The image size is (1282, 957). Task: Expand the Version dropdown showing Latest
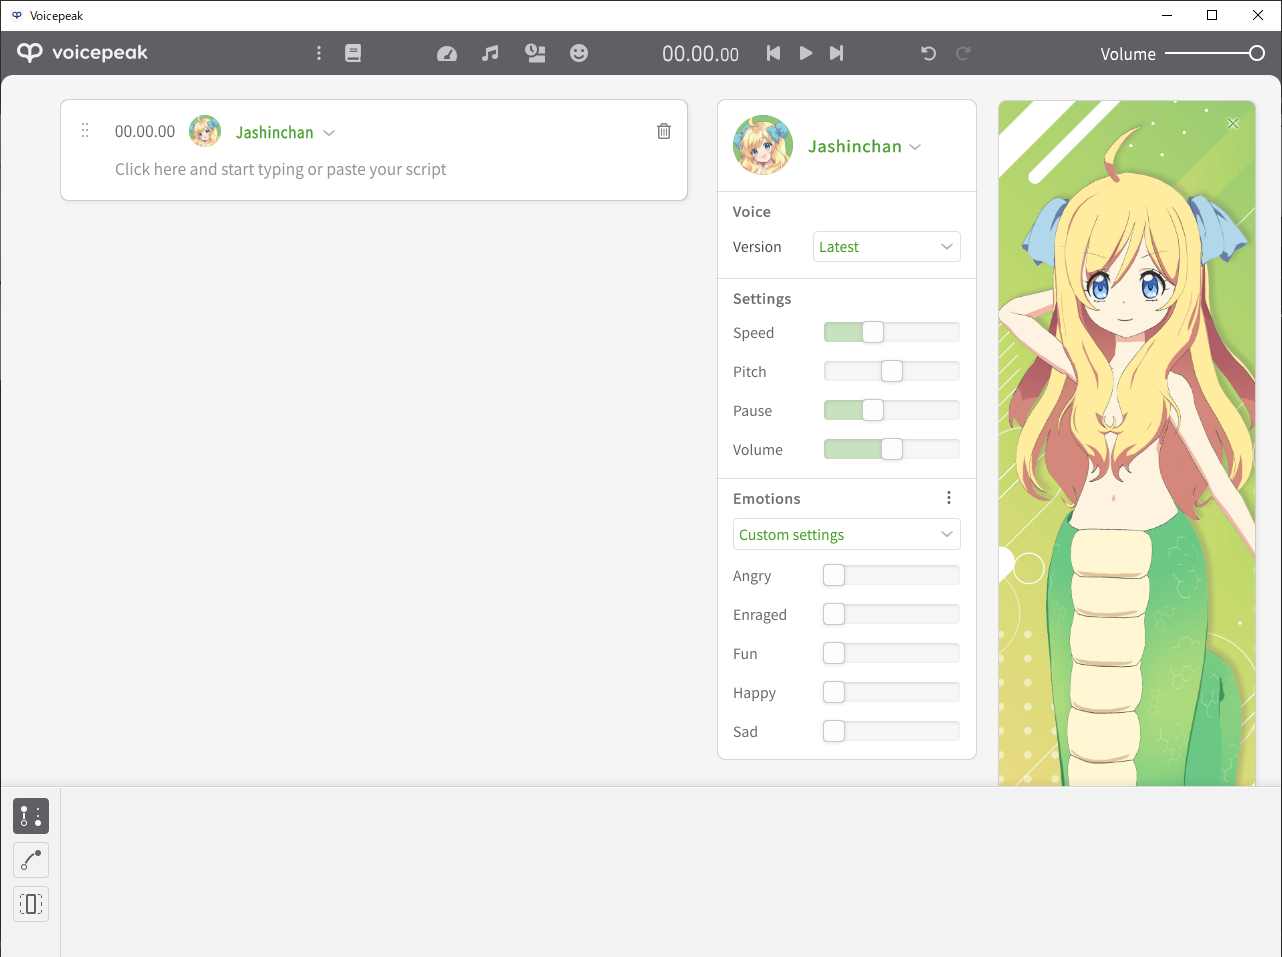(x=886, y=247)
